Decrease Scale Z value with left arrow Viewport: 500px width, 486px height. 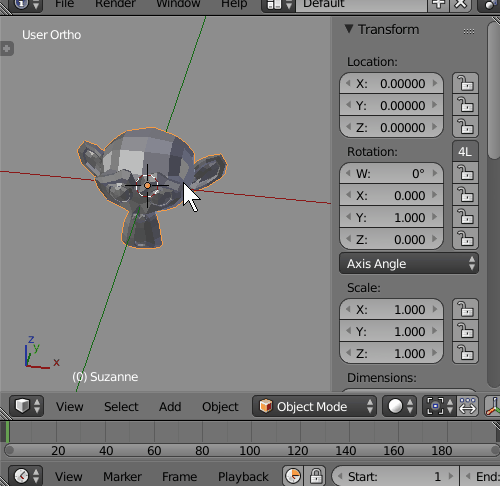coord(348,353)
